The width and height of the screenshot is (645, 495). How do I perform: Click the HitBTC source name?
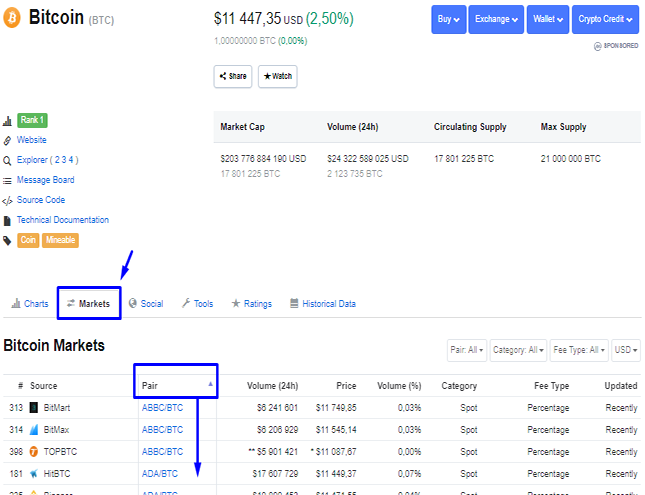point(57,474)
